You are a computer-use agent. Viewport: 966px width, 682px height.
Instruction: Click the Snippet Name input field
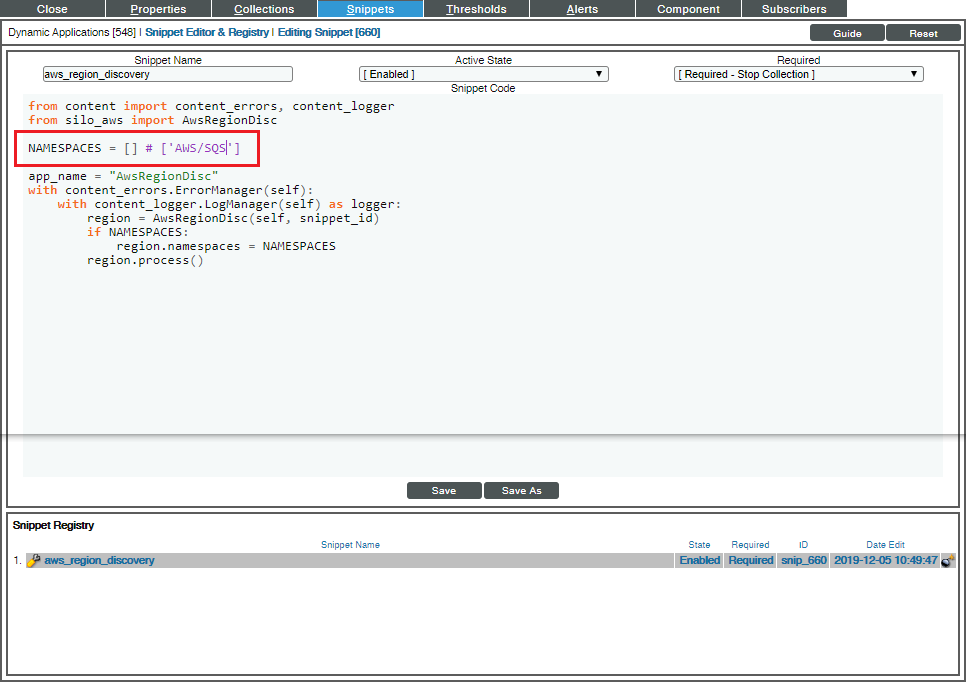(168, 74)
